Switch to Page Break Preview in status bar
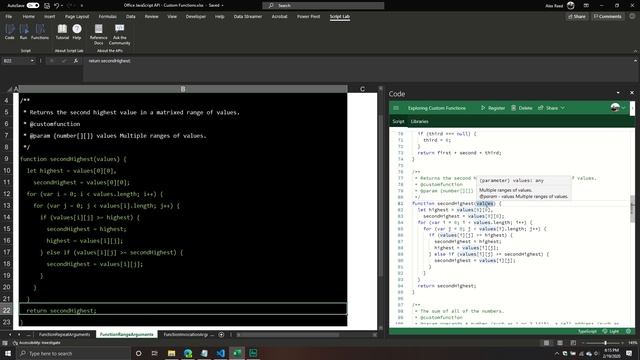640x360 pixels. point(573,343)
